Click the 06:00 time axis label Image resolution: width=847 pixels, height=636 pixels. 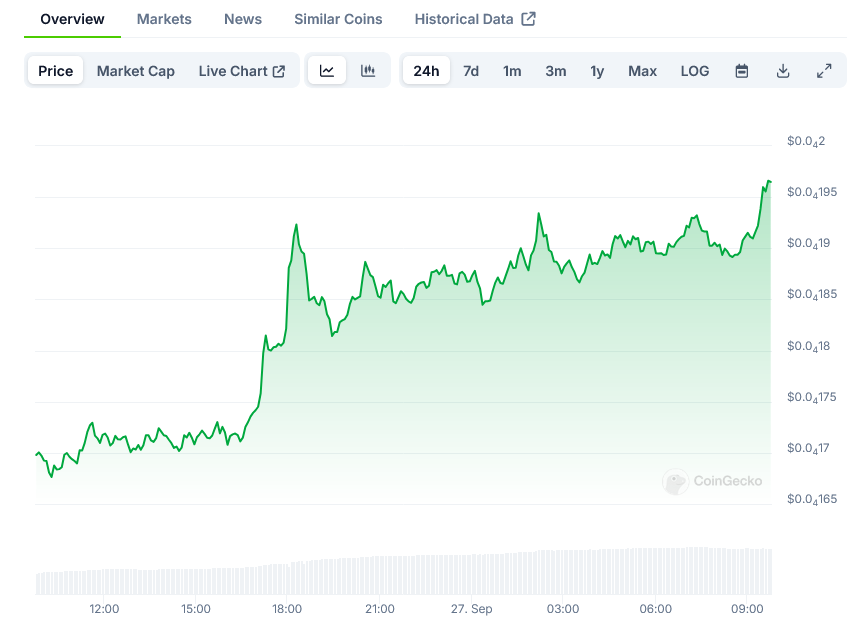(656, 609)
